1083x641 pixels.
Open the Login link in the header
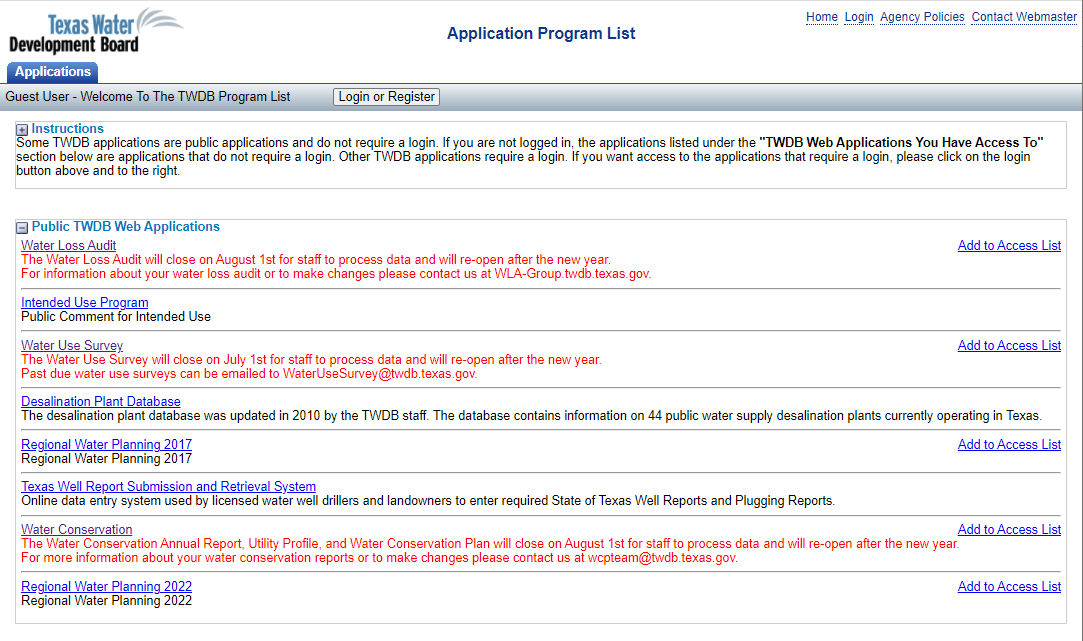[x=859, y=17]
